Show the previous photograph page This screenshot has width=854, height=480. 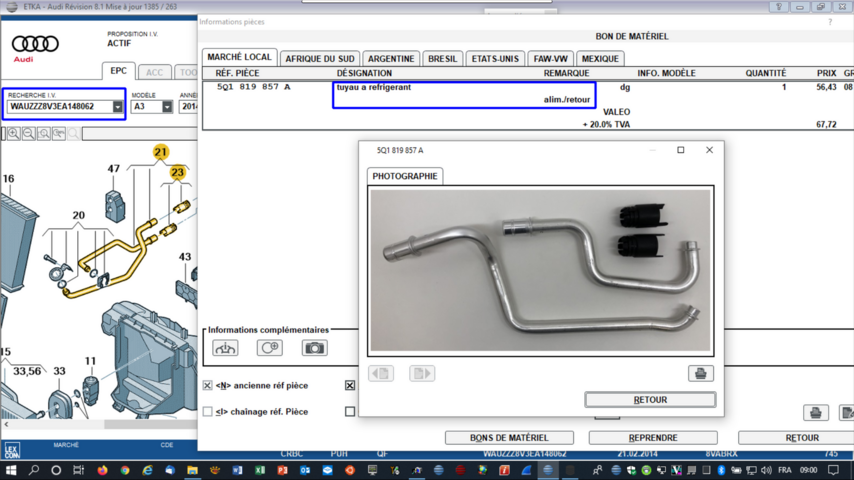pos(381,373)
